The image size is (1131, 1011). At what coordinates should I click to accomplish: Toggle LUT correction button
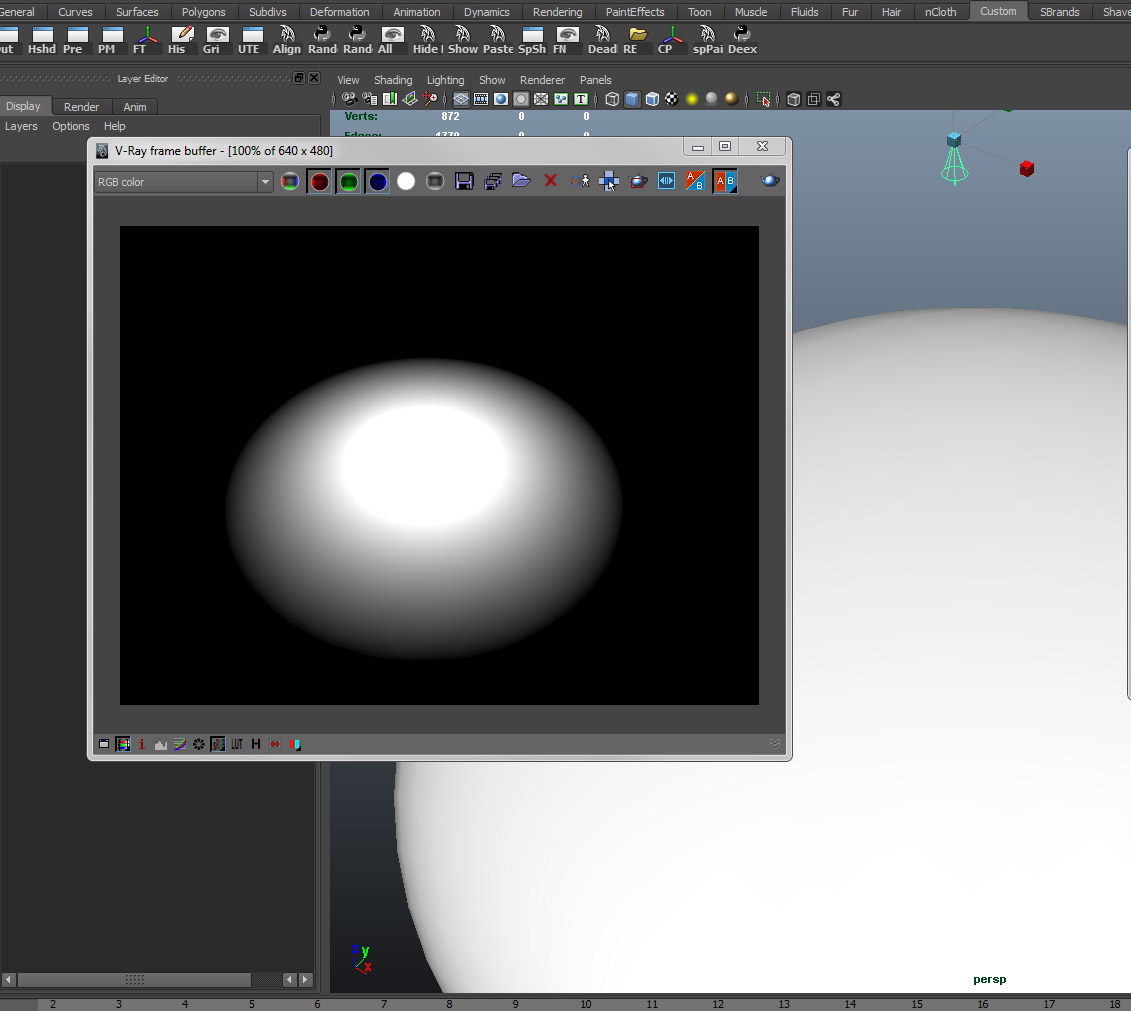coord(237,744)
